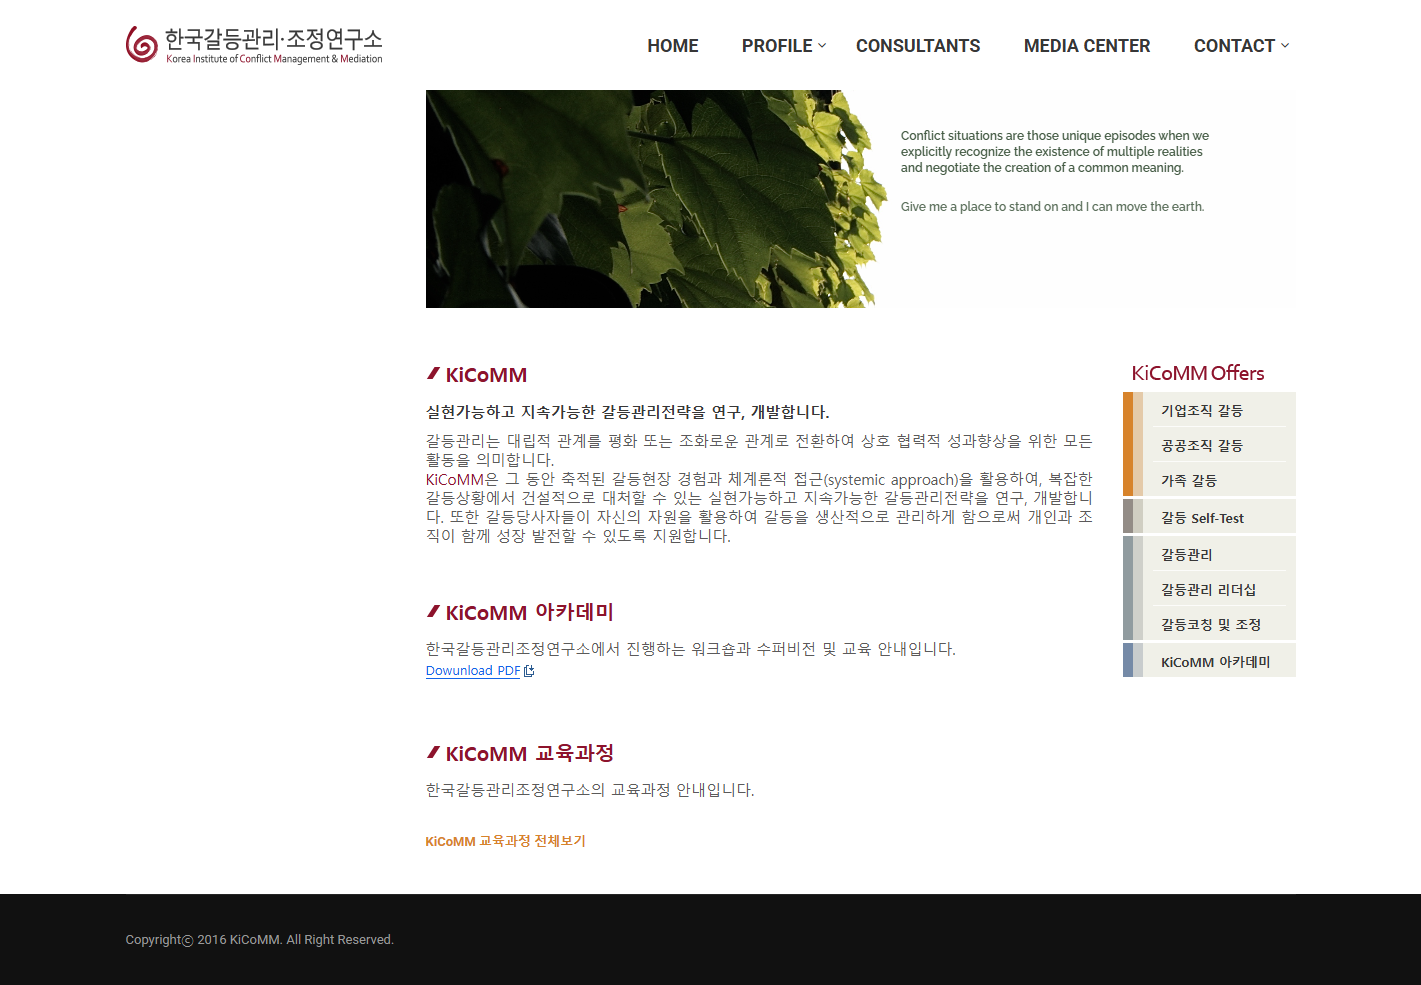Click the KiCoMM 아카데미 section heading
This screenshot has height=985, width=1421.
(x=529, y=612)
